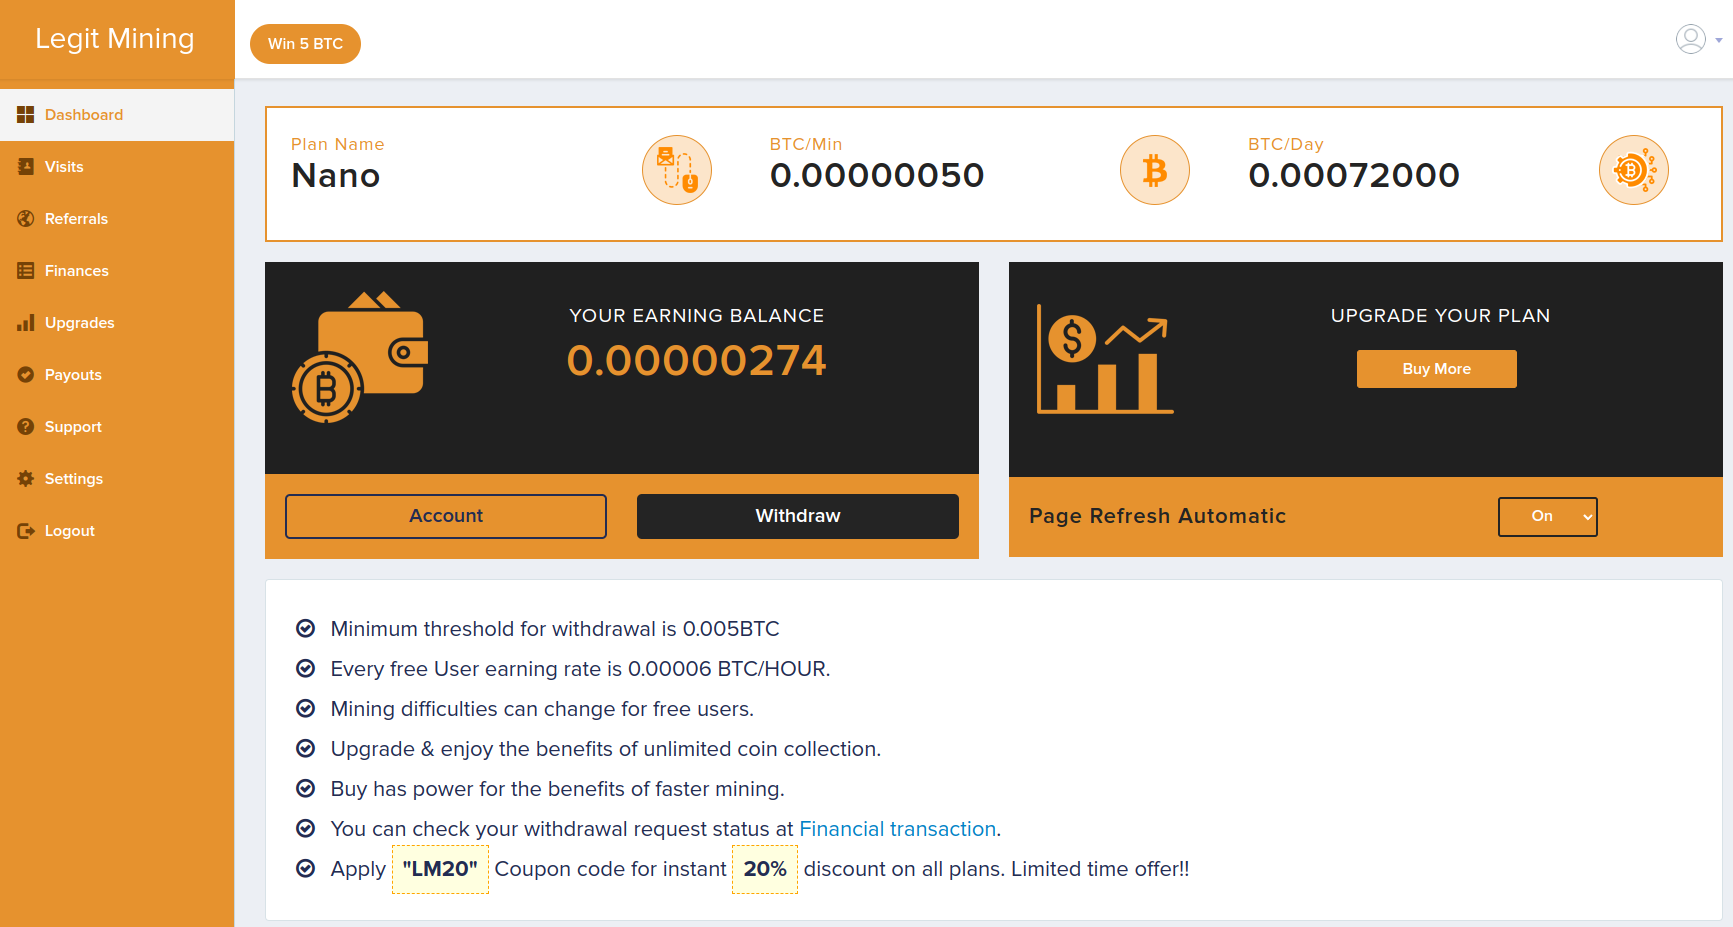Click the Upgrade & enjoy benefits text

606,749
